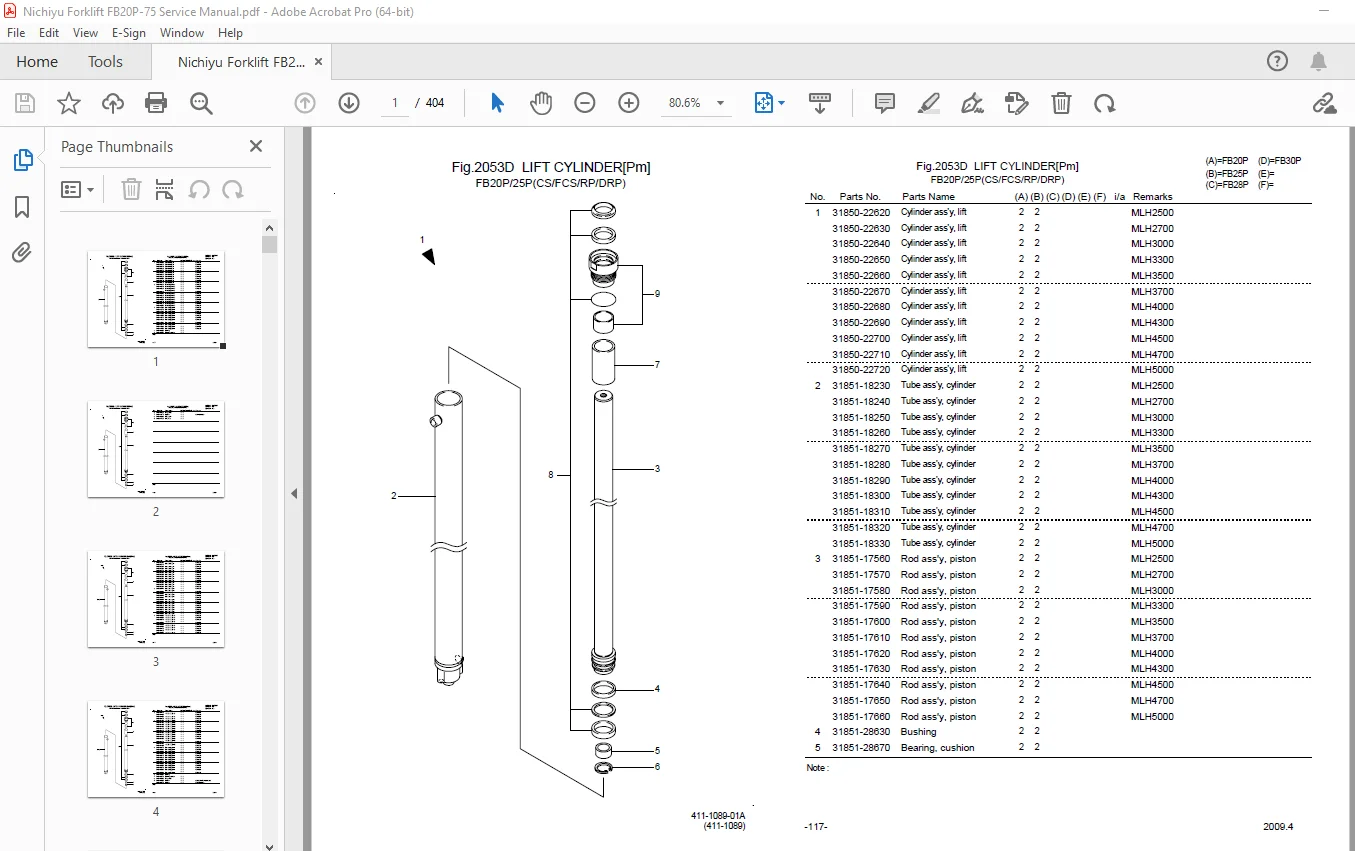Close the Page Thumbnails panel
The width and height of the screenshot is (1355, 851).
[x=256, y=146]
